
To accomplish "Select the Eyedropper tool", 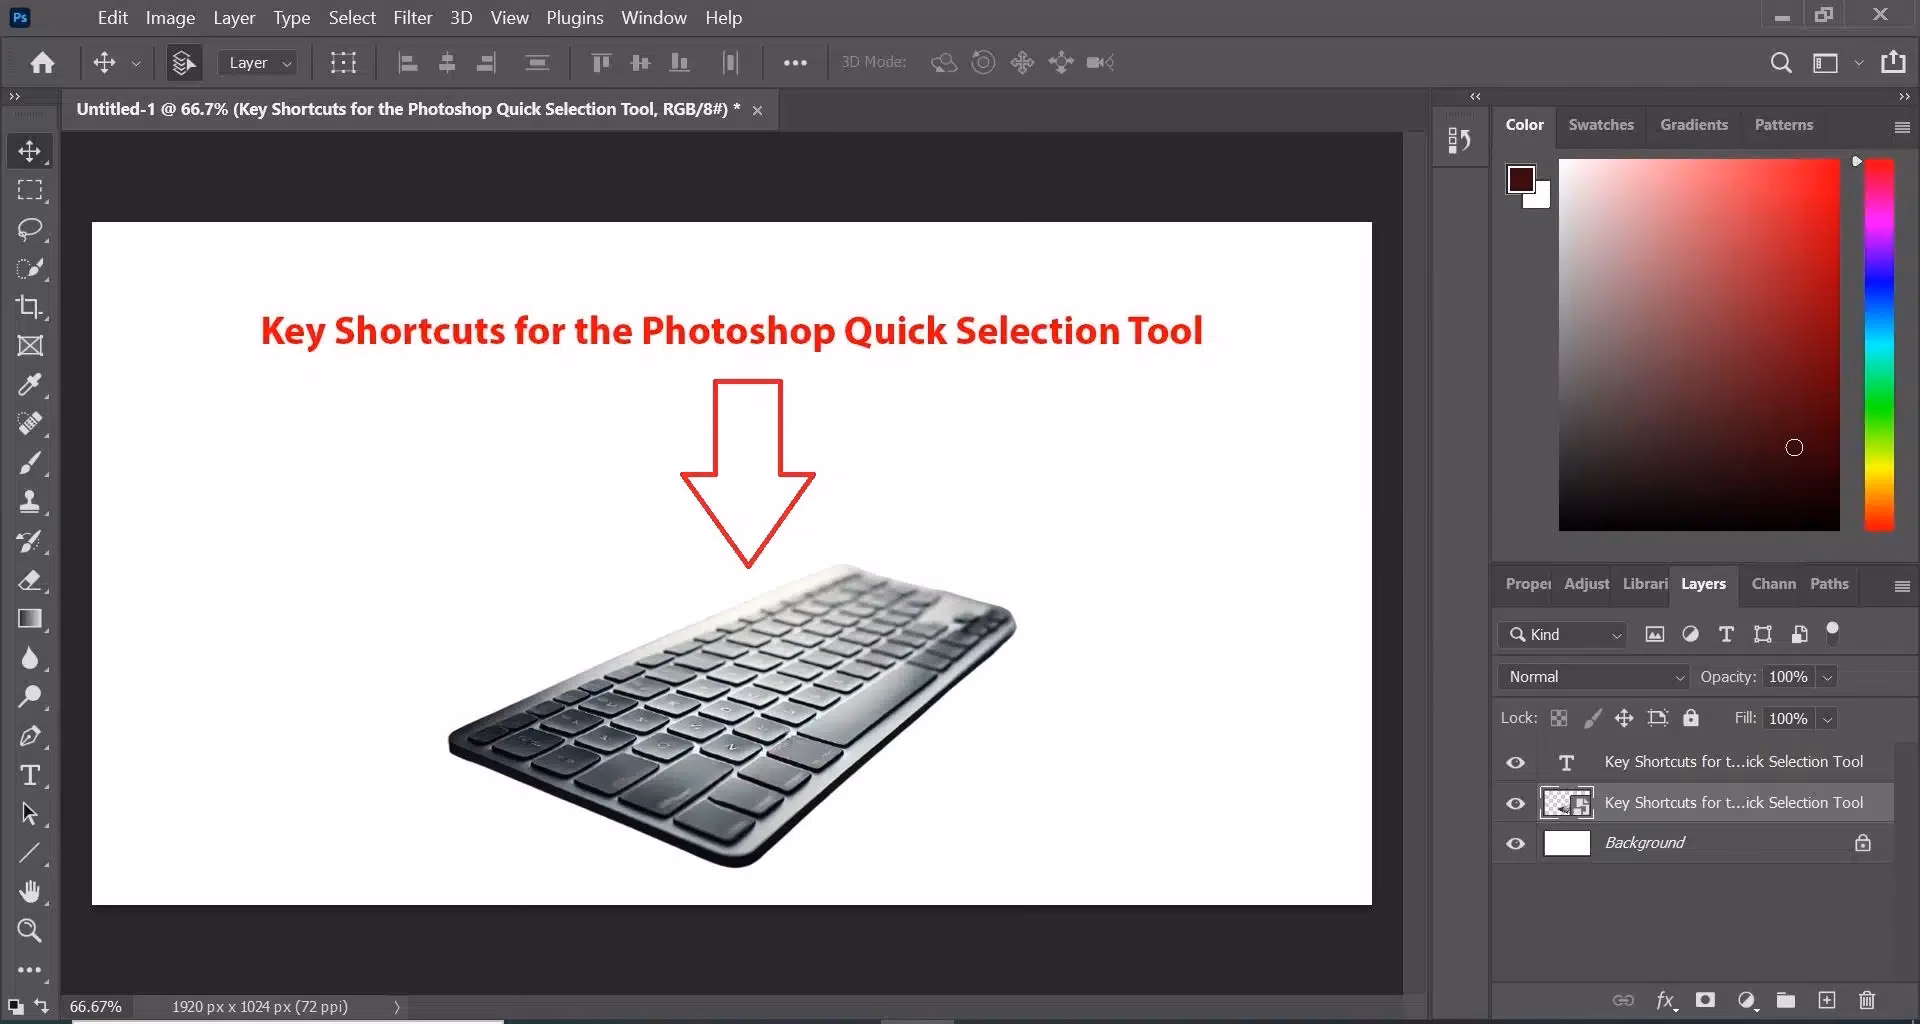I will [30, 385].
